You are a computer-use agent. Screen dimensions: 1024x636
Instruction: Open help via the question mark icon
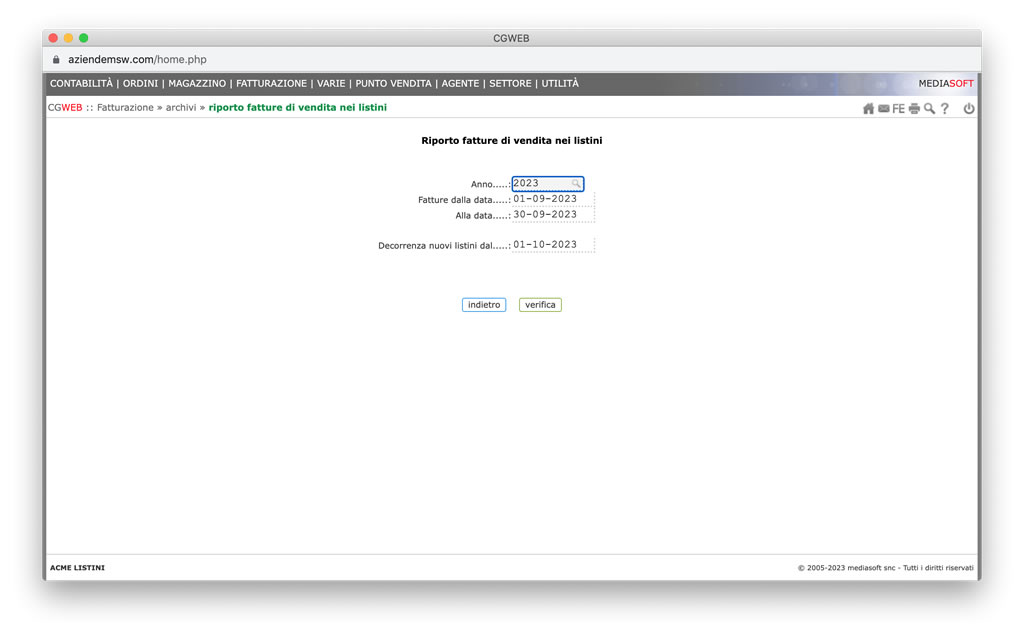(x=945, y=108)
